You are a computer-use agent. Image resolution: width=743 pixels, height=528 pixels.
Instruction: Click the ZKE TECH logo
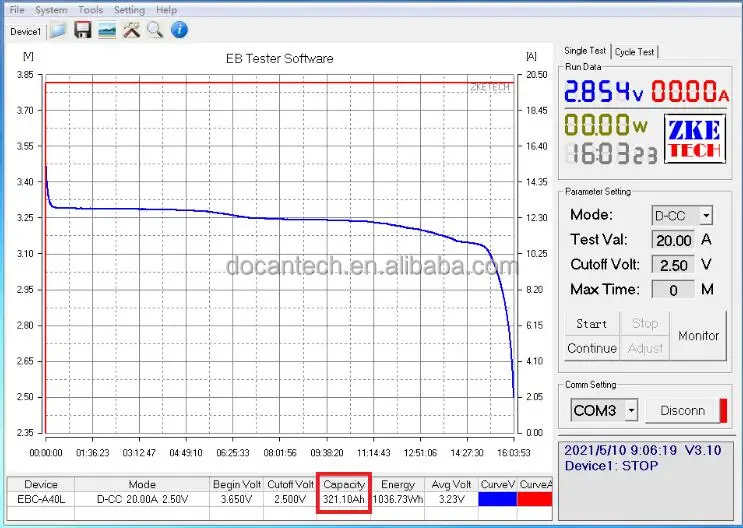point(693,137)
